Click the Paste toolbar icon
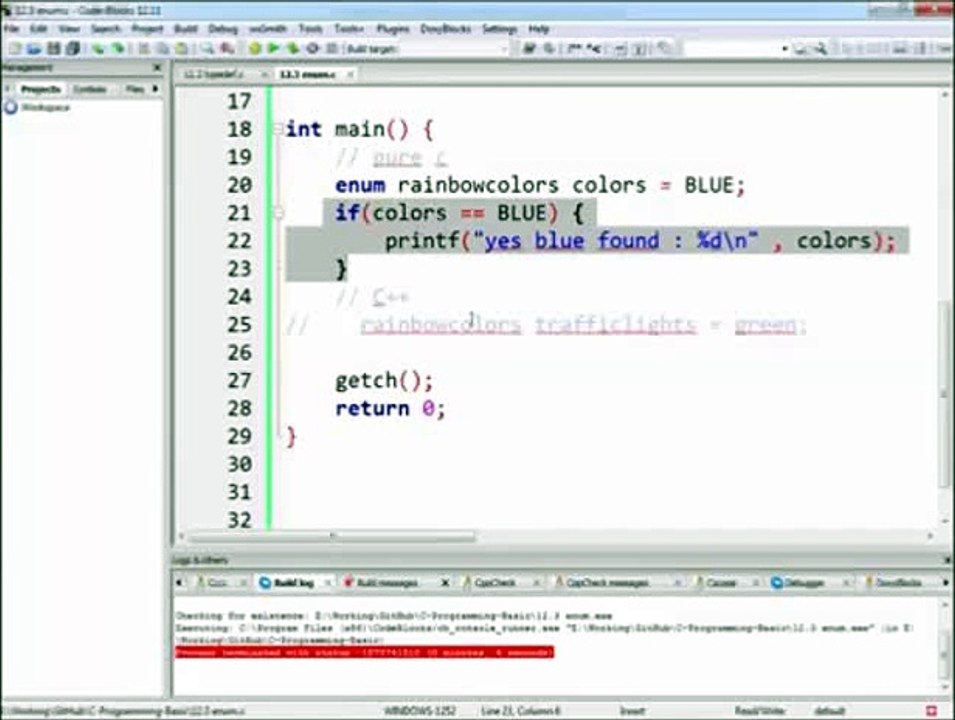 (x=181, y=48)
